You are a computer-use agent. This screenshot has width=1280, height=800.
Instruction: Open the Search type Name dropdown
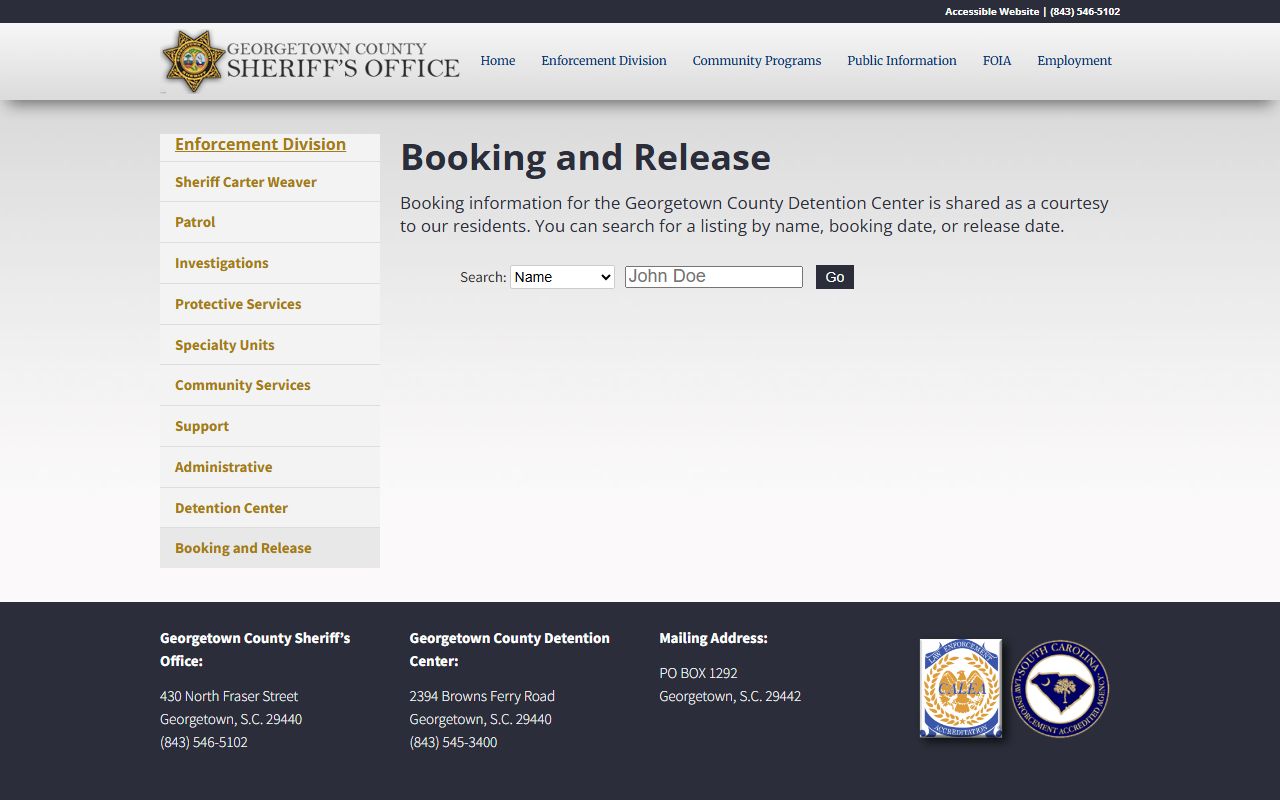pyautogui.click(x=562, y=277)
